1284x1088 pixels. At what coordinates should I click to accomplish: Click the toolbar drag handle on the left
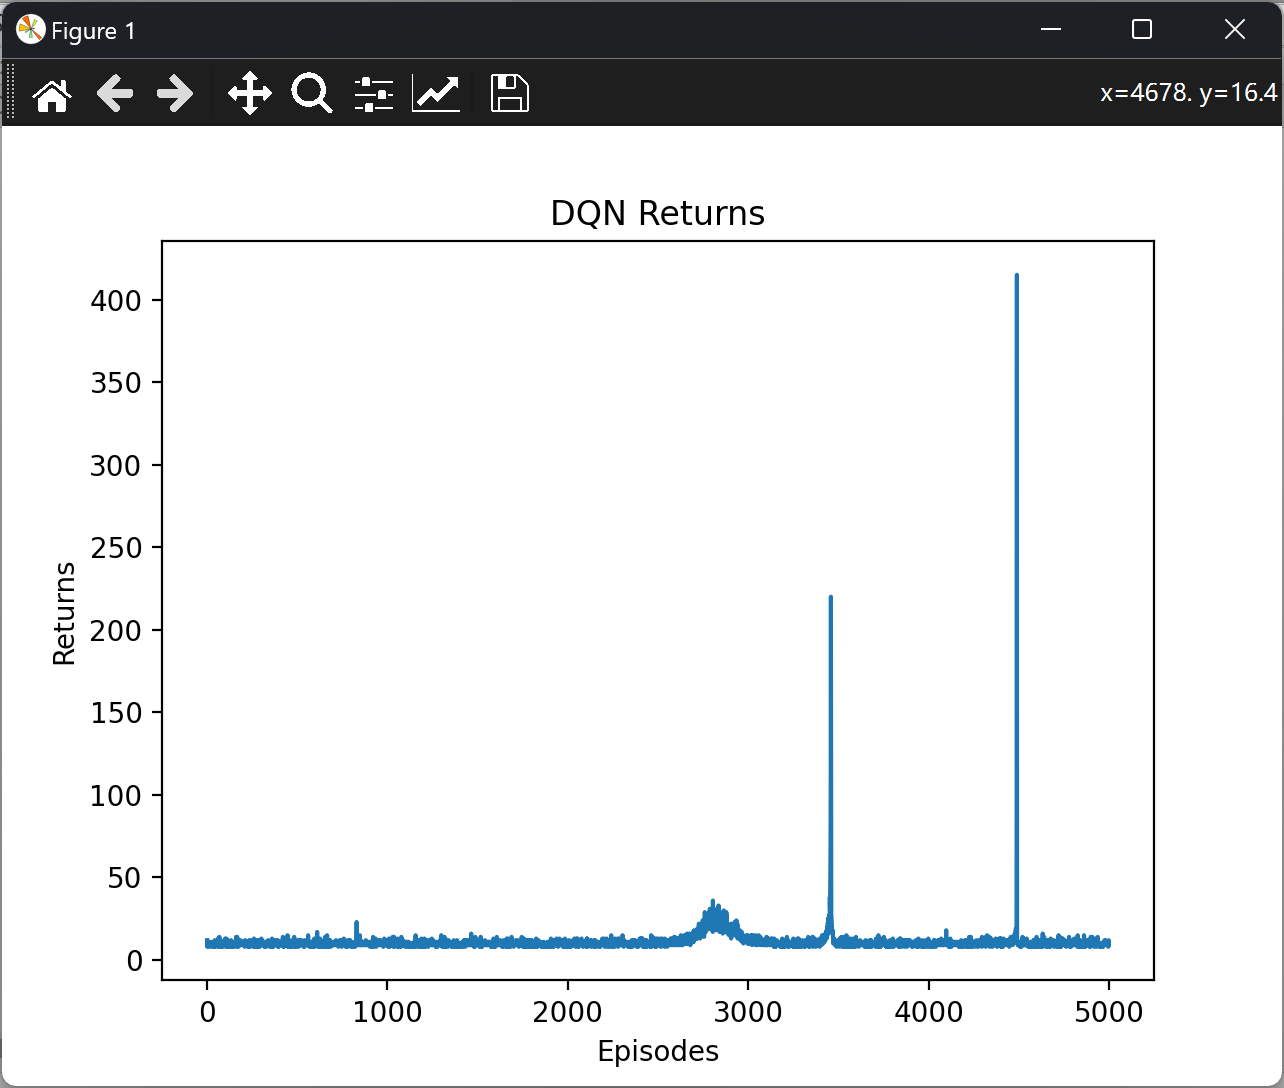point(10,92)
